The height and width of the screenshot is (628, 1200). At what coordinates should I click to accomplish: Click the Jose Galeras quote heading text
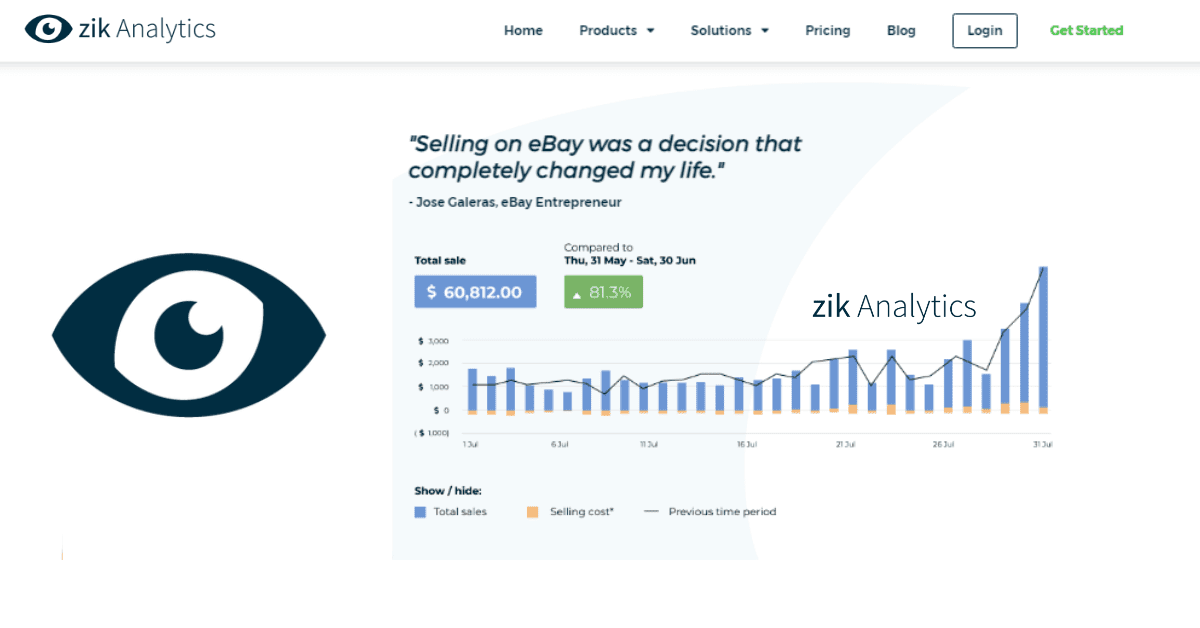(x=605, y=157)
